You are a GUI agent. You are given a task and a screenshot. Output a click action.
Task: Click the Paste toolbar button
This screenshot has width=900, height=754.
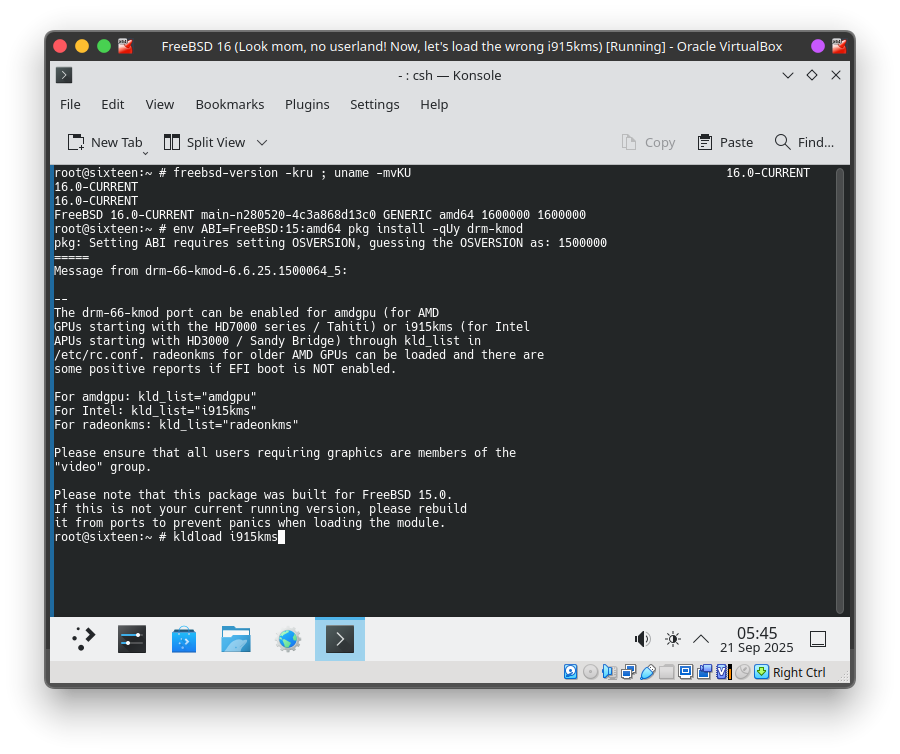click(x=725, y=142)
